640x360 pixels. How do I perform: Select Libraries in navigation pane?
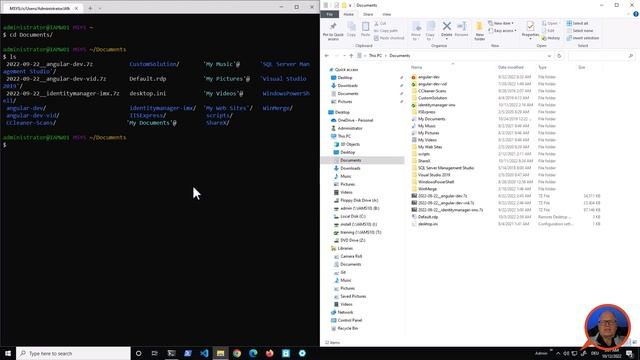click(x=345, y=248)
